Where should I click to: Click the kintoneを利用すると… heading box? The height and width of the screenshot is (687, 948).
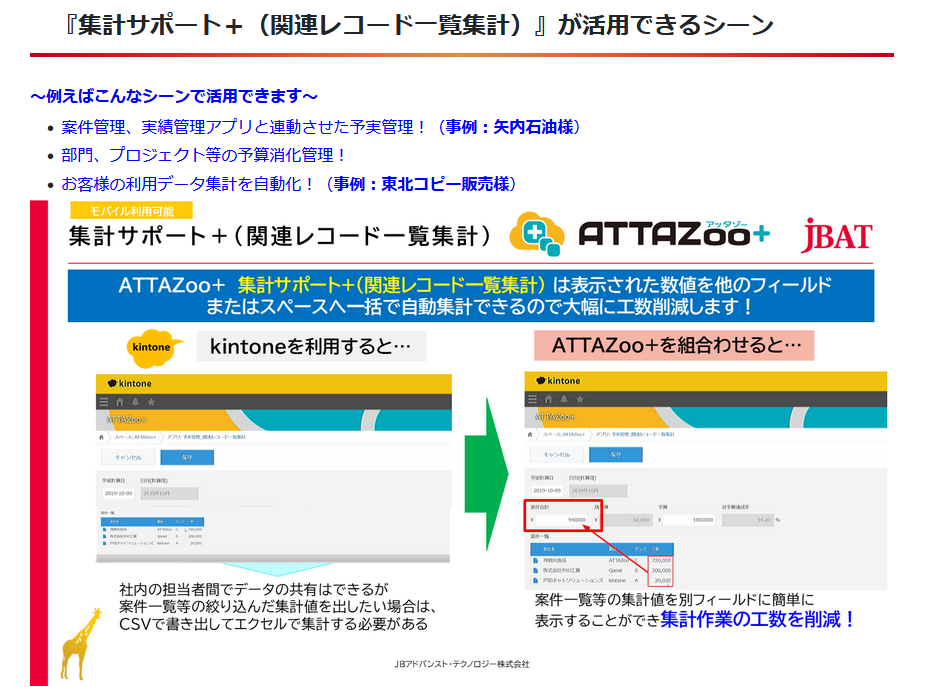[311, 346]
